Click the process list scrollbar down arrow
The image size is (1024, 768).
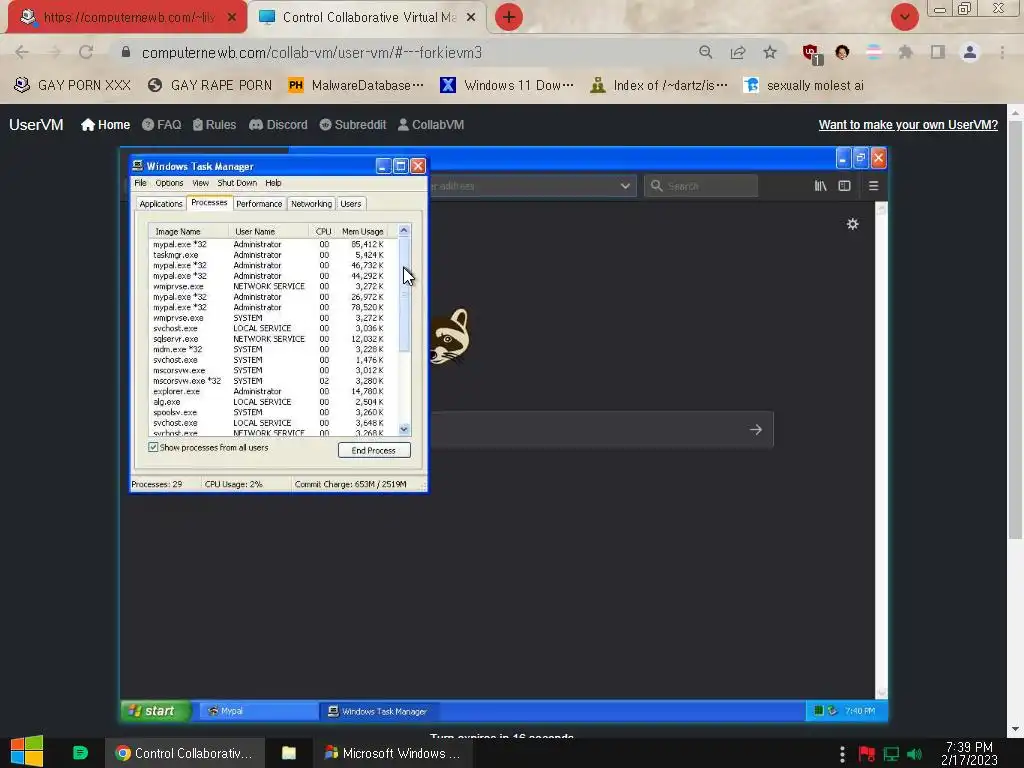coord(404,429)
